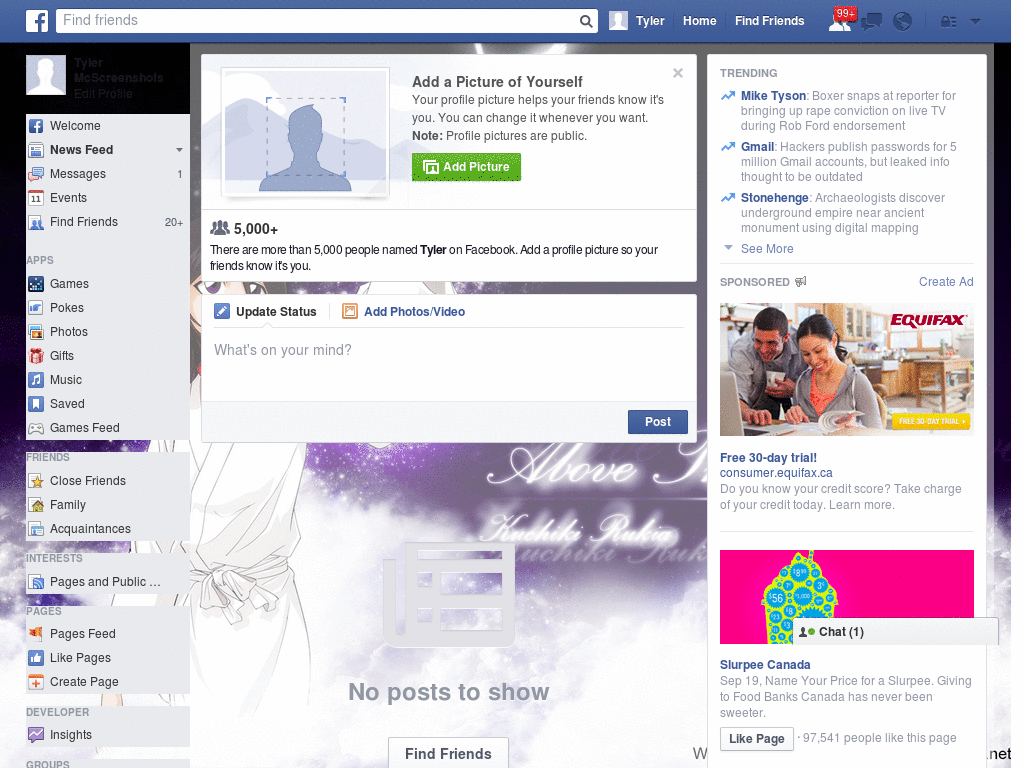Click the Equifax ad image
Screen dimensions: 1024x768
coord(846,370)
